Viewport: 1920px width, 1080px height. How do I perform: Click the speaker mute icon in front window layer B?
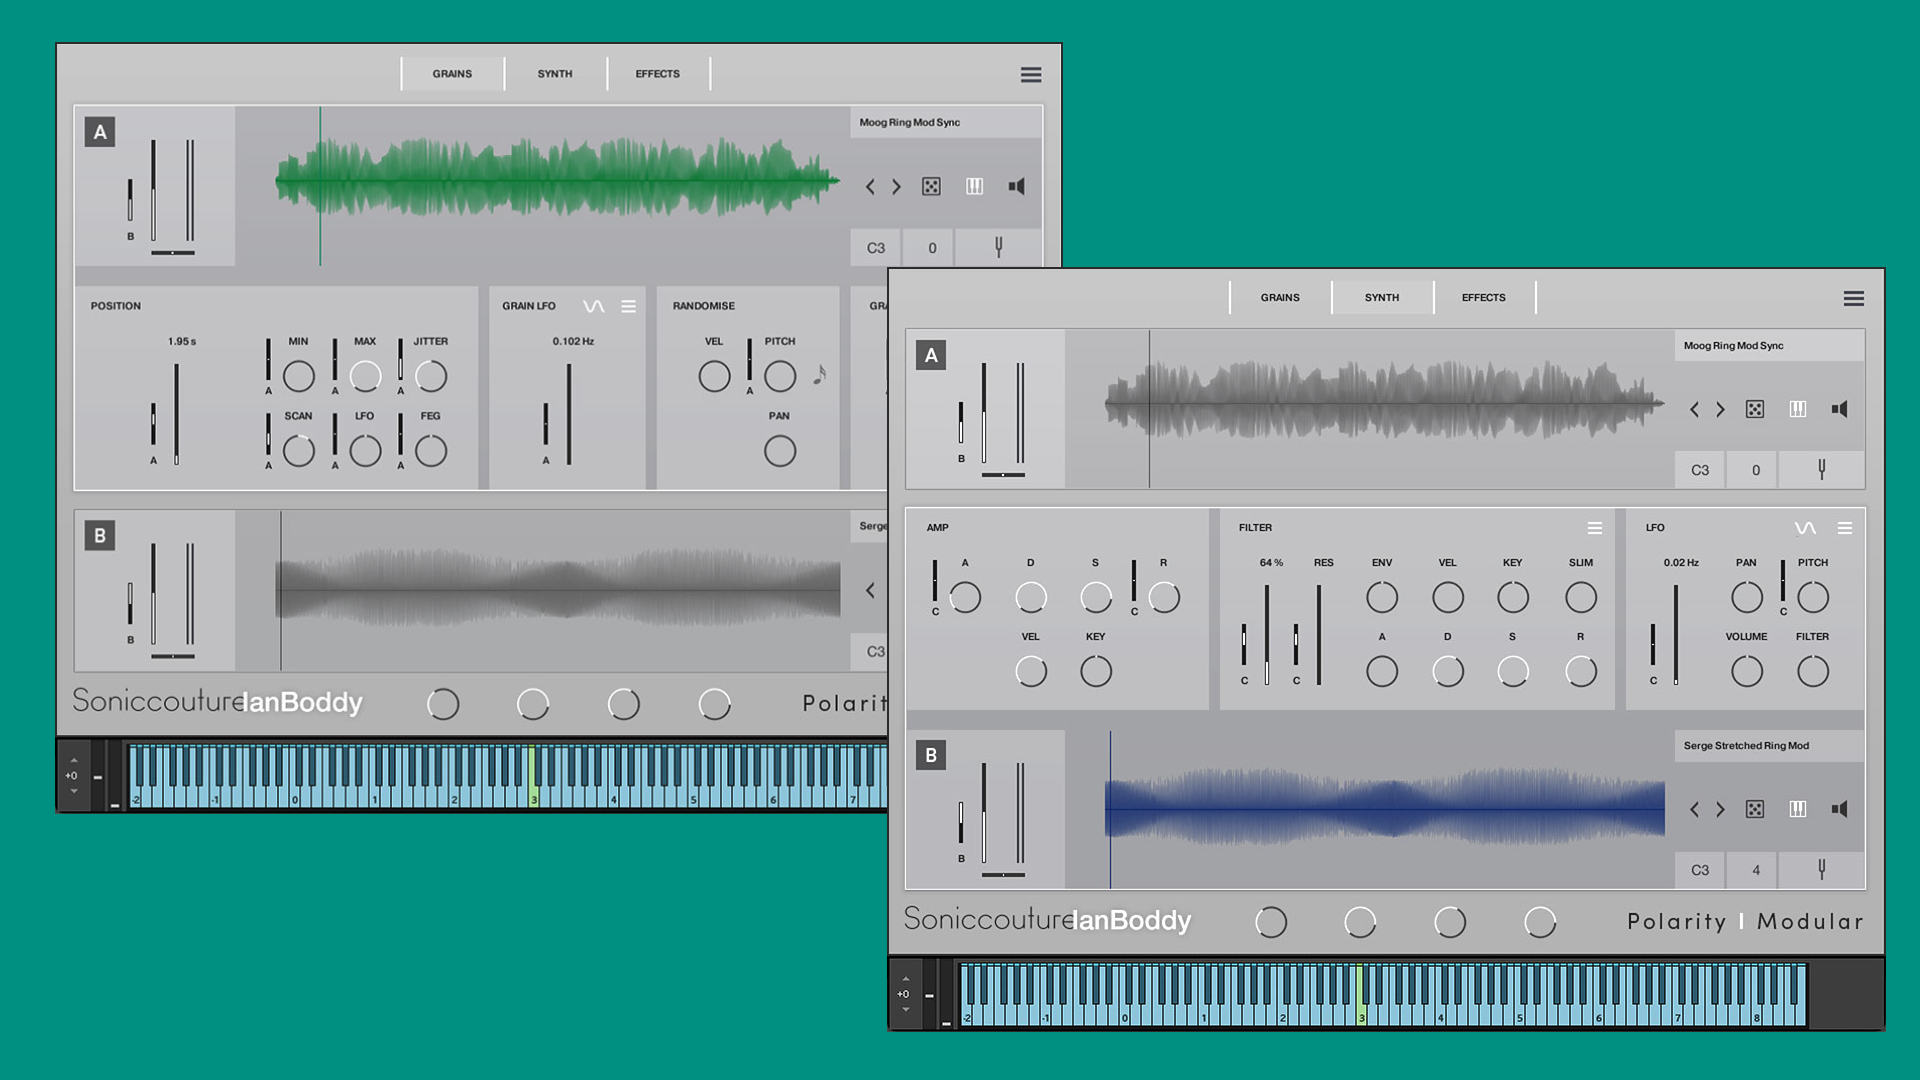[1839, 809]
